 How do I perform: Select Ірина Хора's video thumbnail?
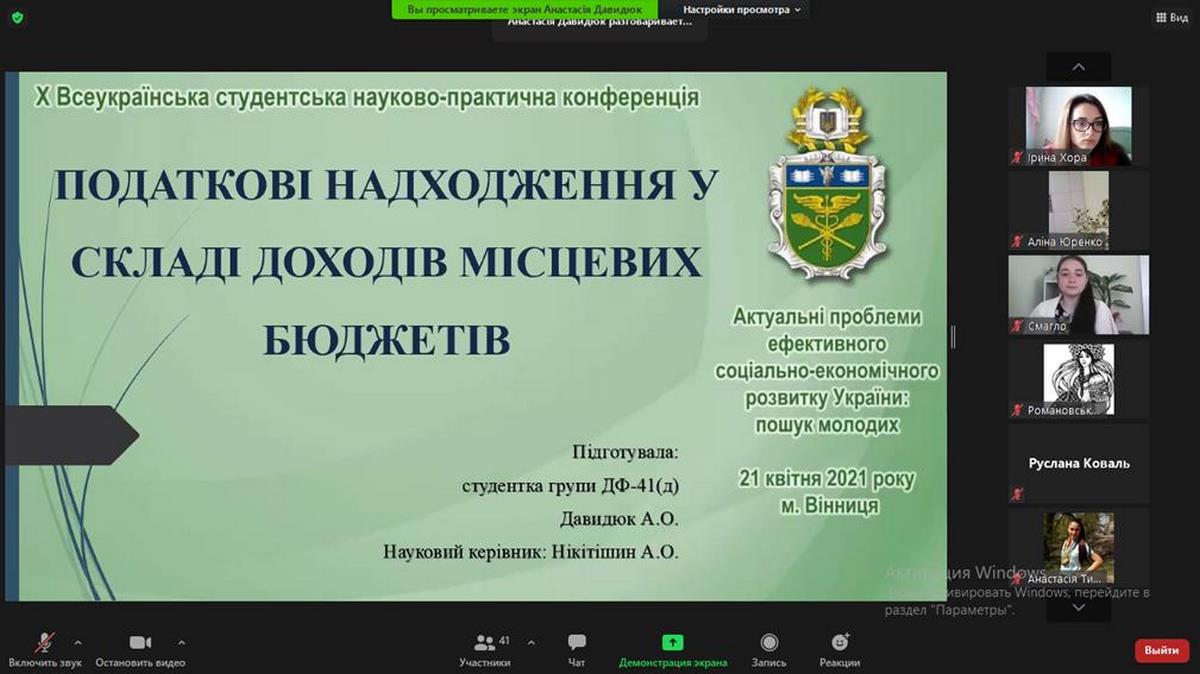(1078, 126)
